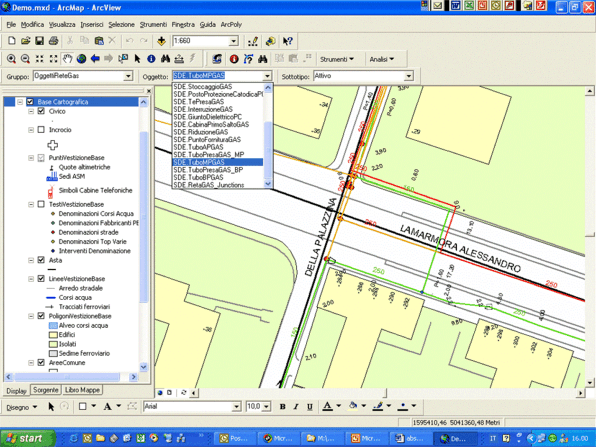
Task: Change the font color with A swatch
Action: click(x=327, y=407)
